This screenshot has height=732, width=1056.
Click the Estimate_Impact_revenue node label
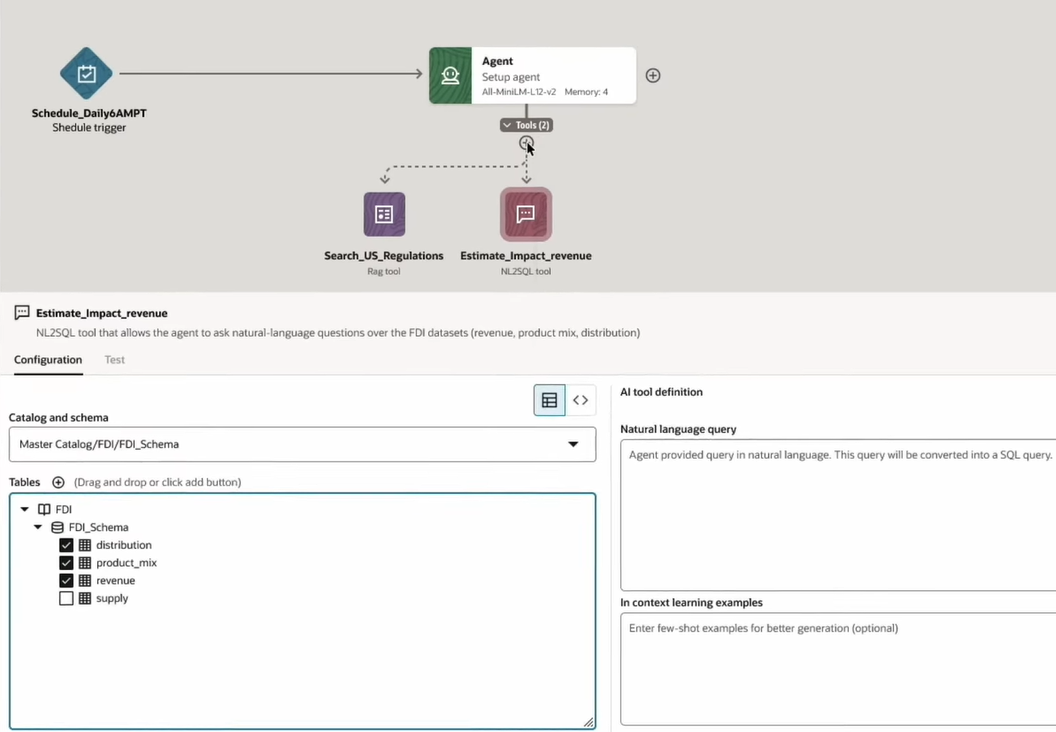pyautogui.click(x=526, y=256)
